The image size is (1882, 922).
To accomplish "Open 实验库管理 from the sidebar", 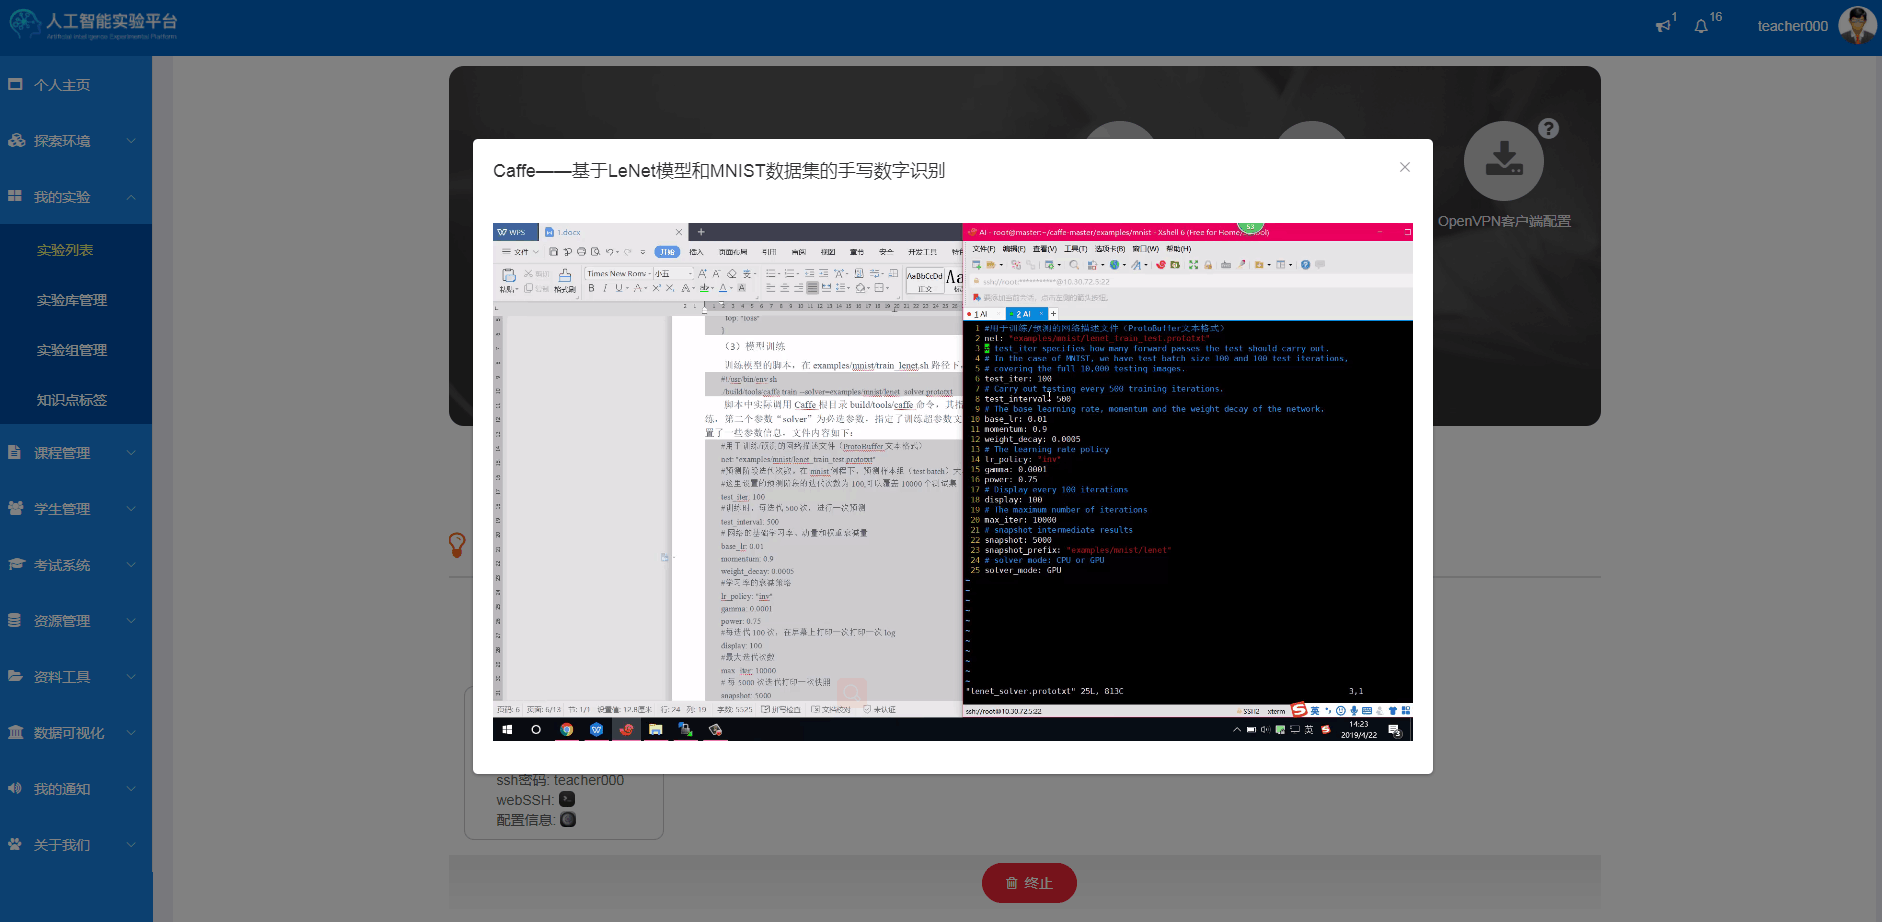I will [72, 300].
